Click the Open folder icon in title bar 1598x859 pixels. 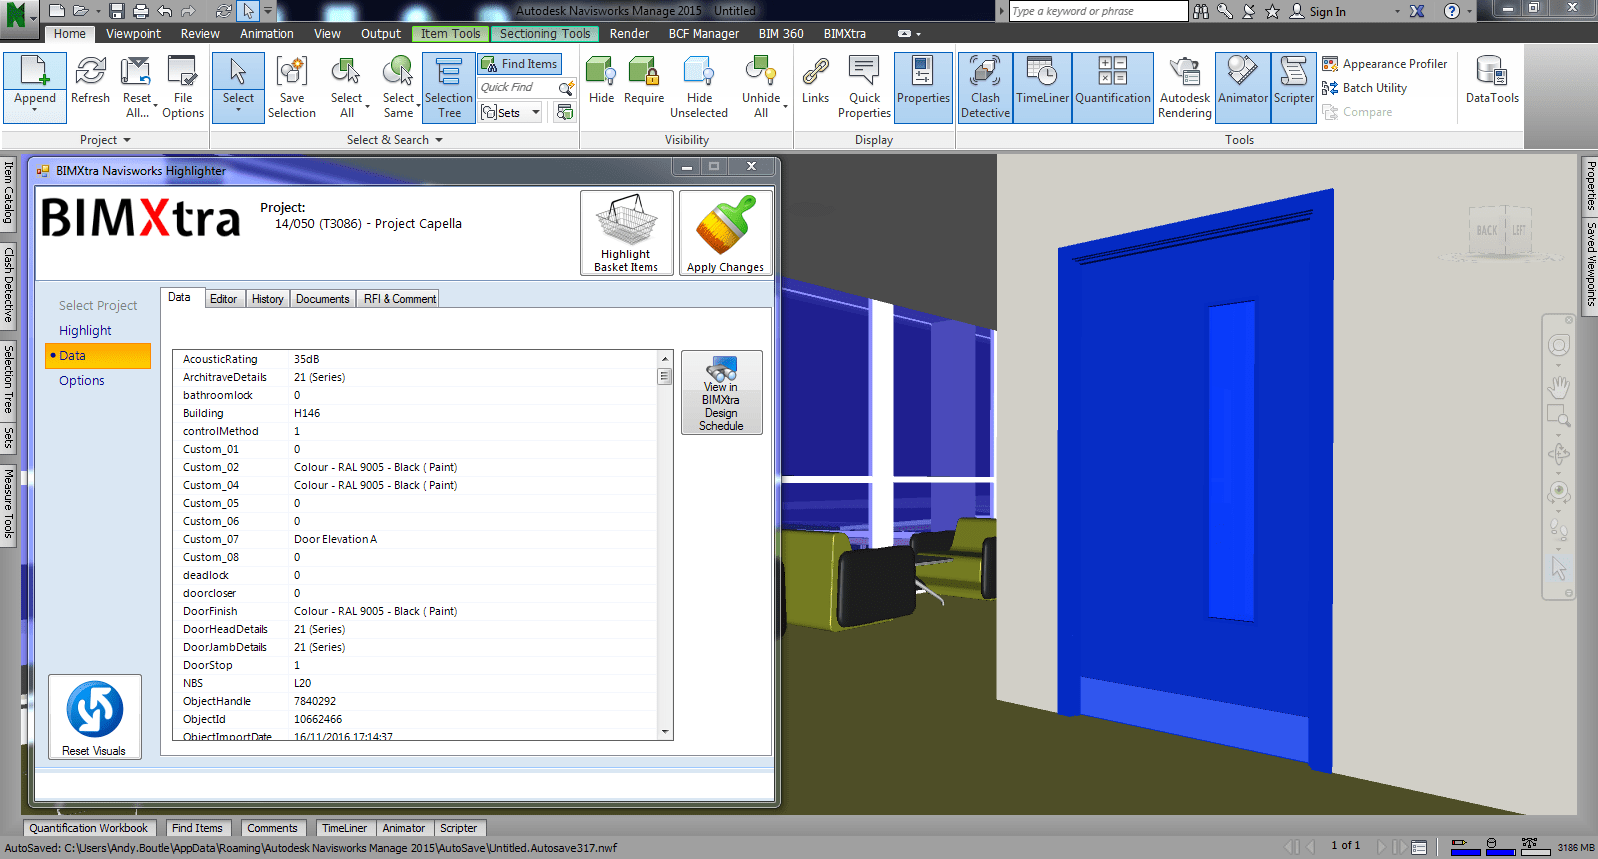point(81,11)
